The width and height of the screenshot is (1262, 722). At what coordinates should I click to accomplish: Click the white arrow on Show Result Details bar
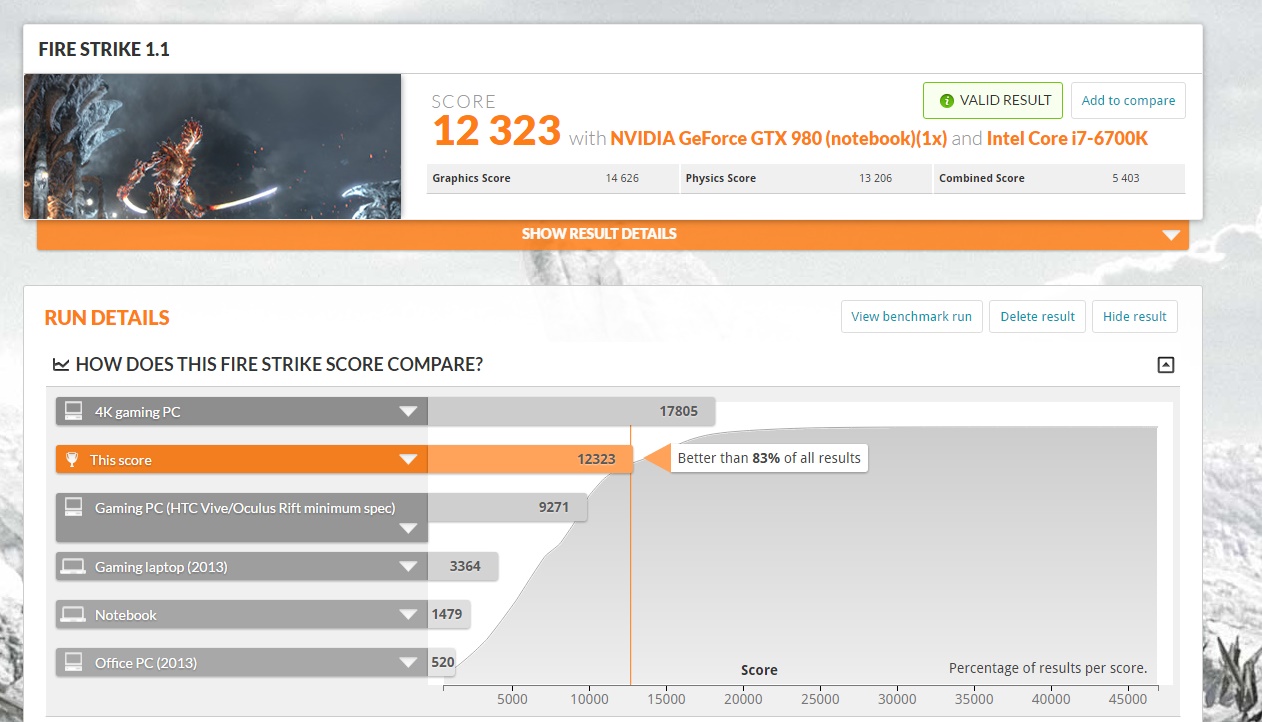pos(1172,236)
